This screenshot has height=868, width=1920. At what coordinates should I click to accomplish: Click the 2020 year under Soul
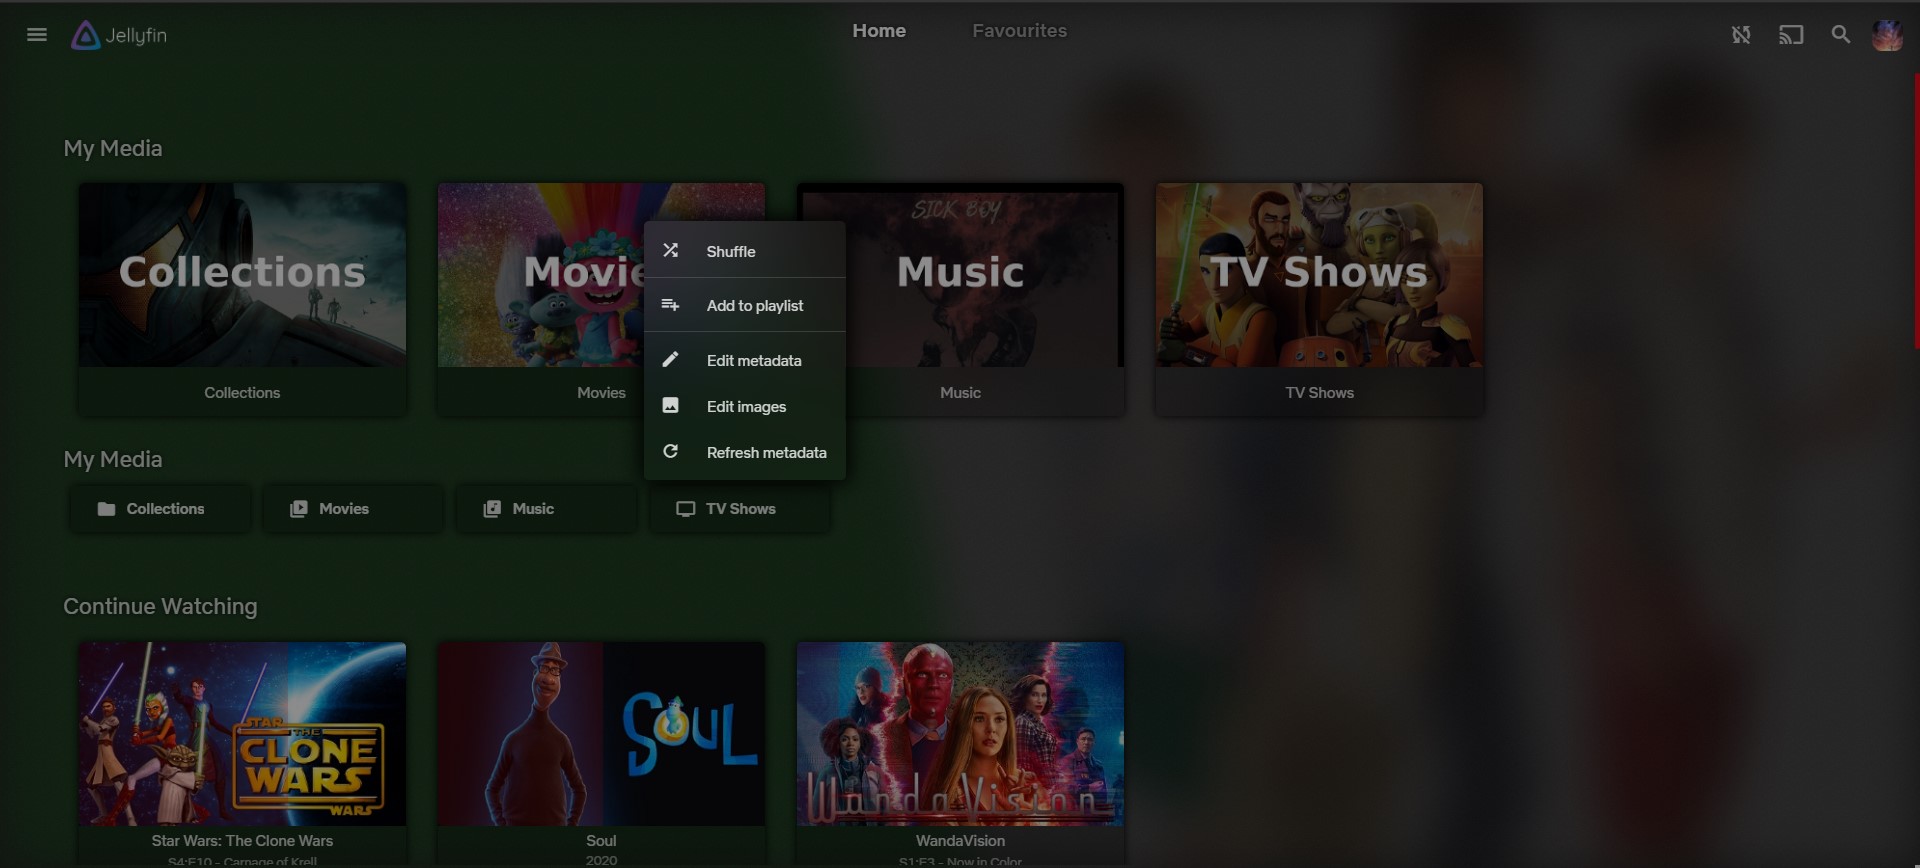[601, 860]
